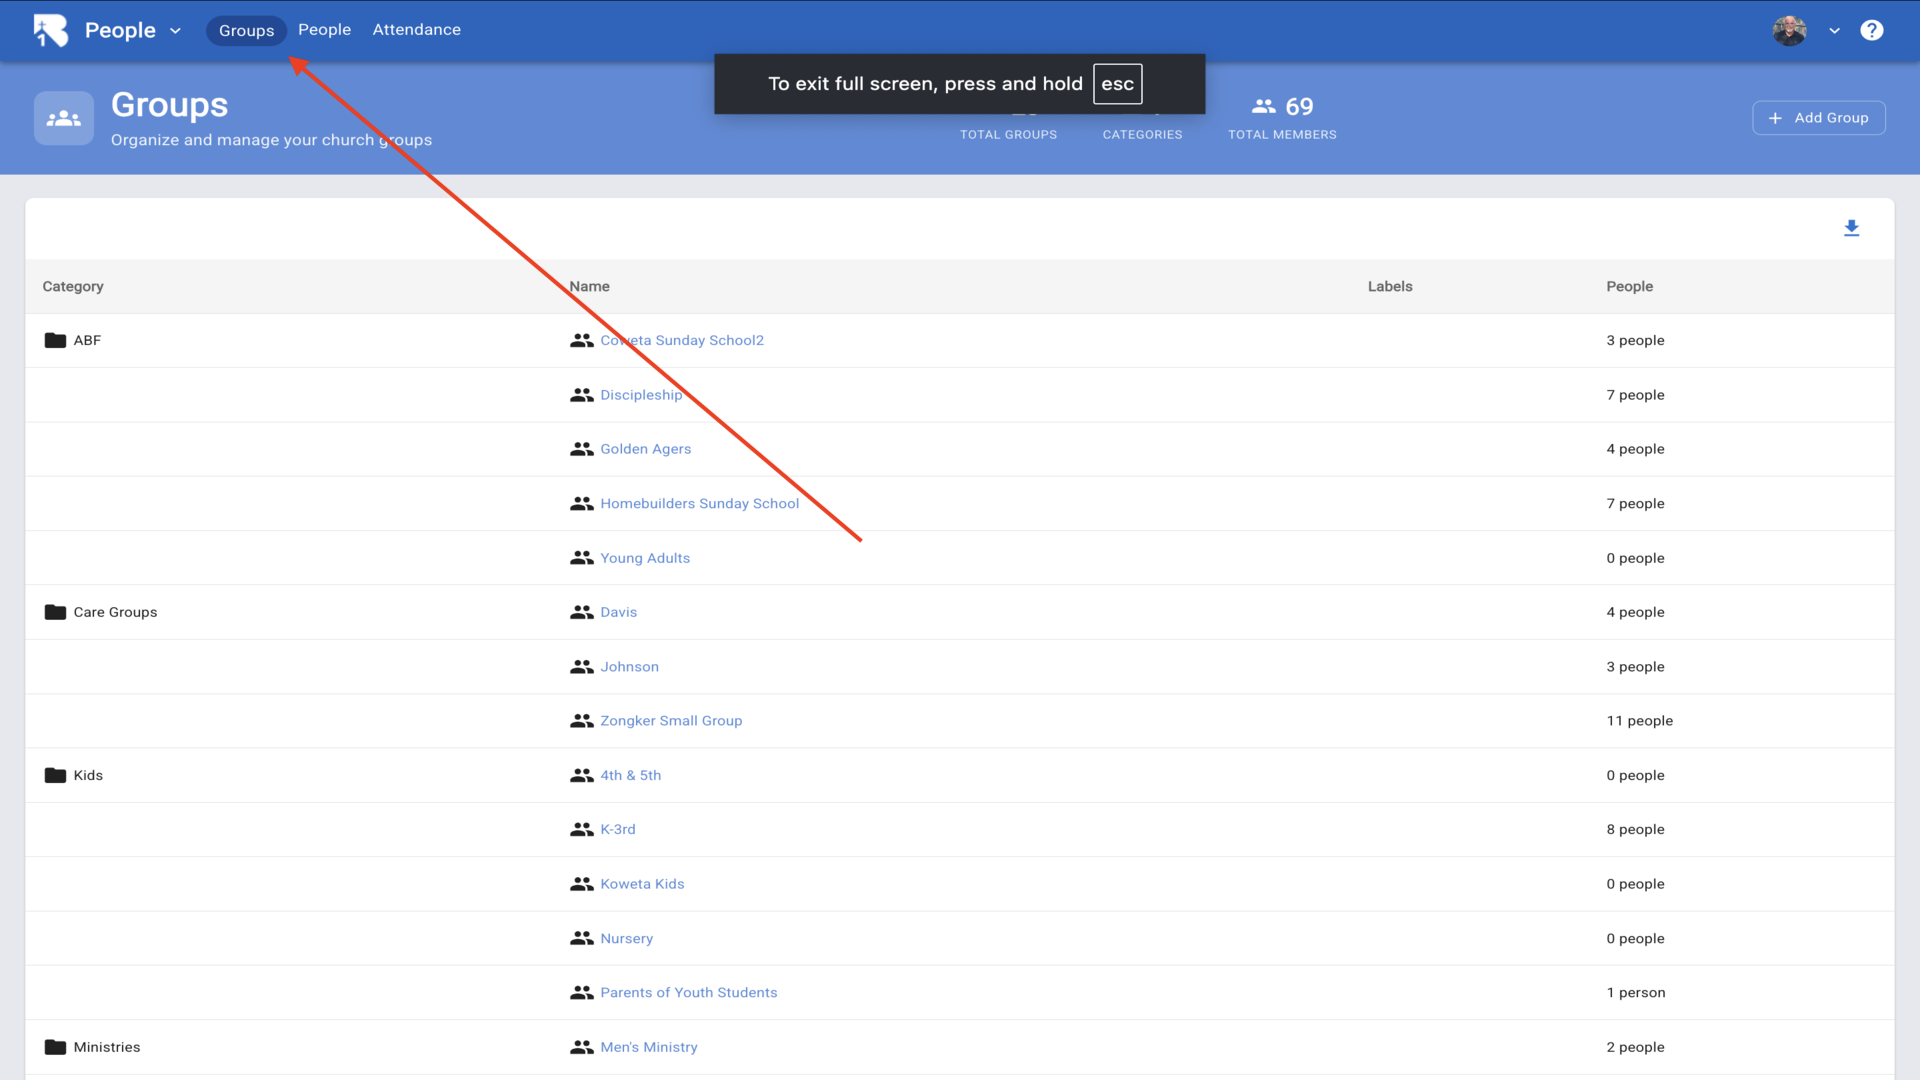The image size is (1920, 1080).
Task: Open the Zongker Small Group link
Action: click(x=670, y=721)
